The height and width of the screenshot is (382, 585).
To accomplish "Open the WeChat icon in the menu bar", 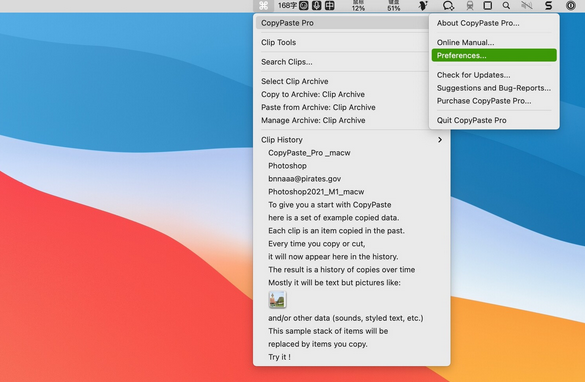I will [448, 6].
